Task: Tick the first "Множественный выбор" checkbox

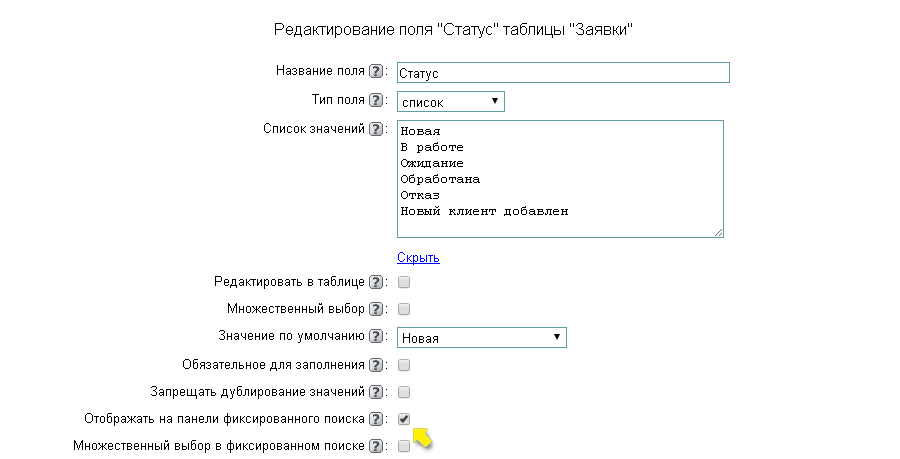Action: 404,310
